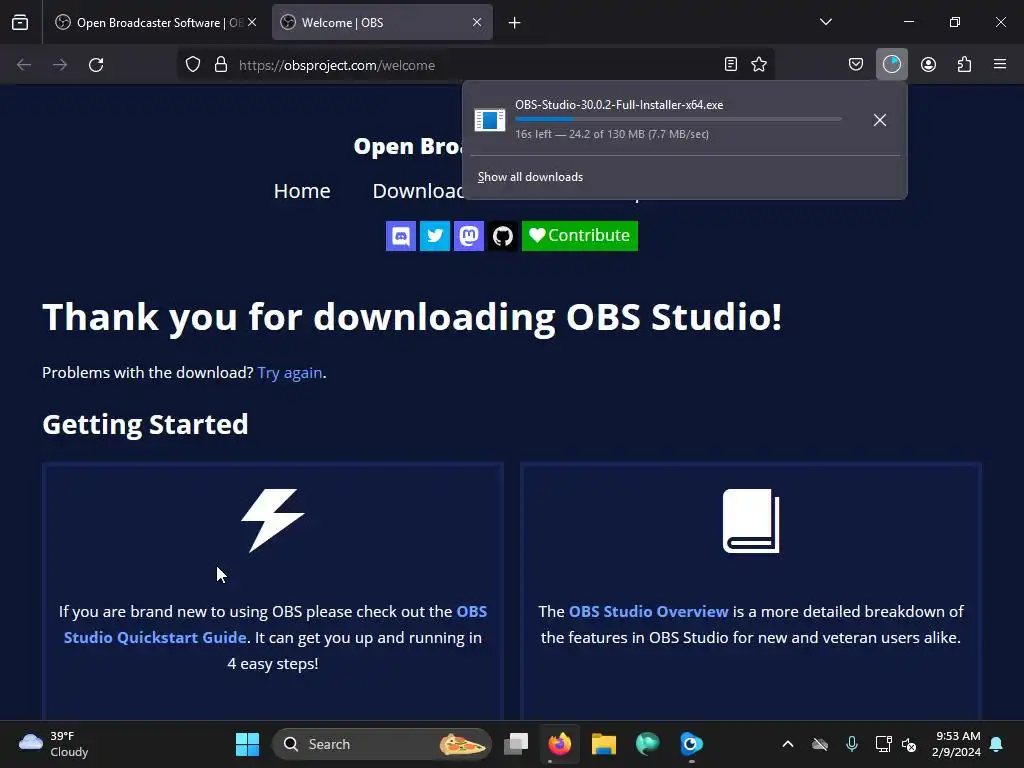1024x768 pixels.
Task: Close the Welcome | OBS tab
Action: click(477, 22)
